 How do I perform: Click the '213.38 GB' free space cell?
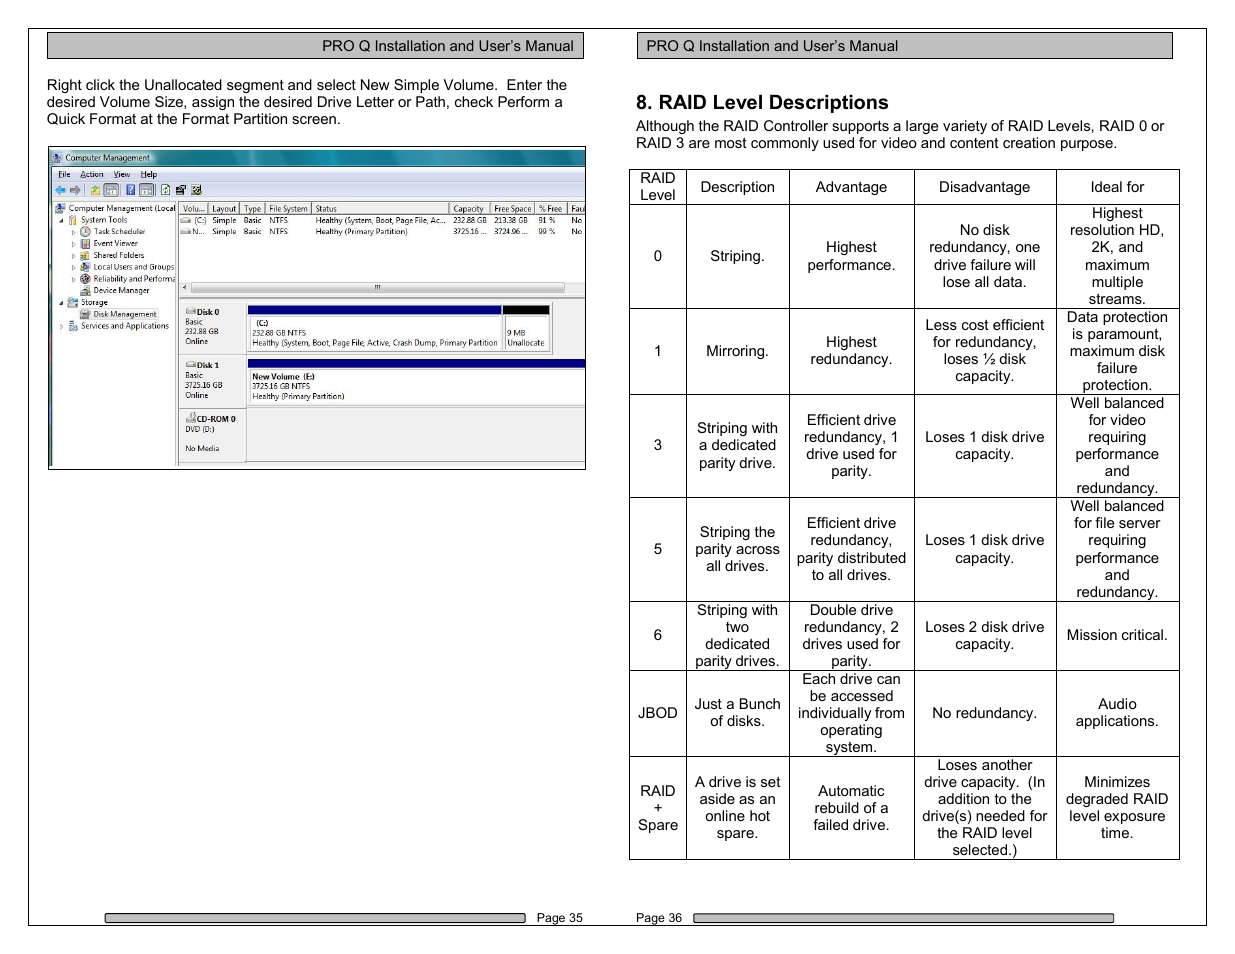pos(511,221)
